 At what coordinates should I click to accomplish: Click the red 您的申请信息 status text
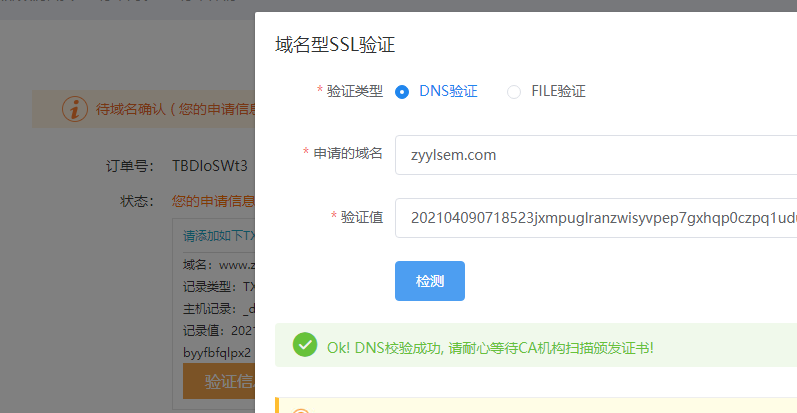click(x=212, y=201)
